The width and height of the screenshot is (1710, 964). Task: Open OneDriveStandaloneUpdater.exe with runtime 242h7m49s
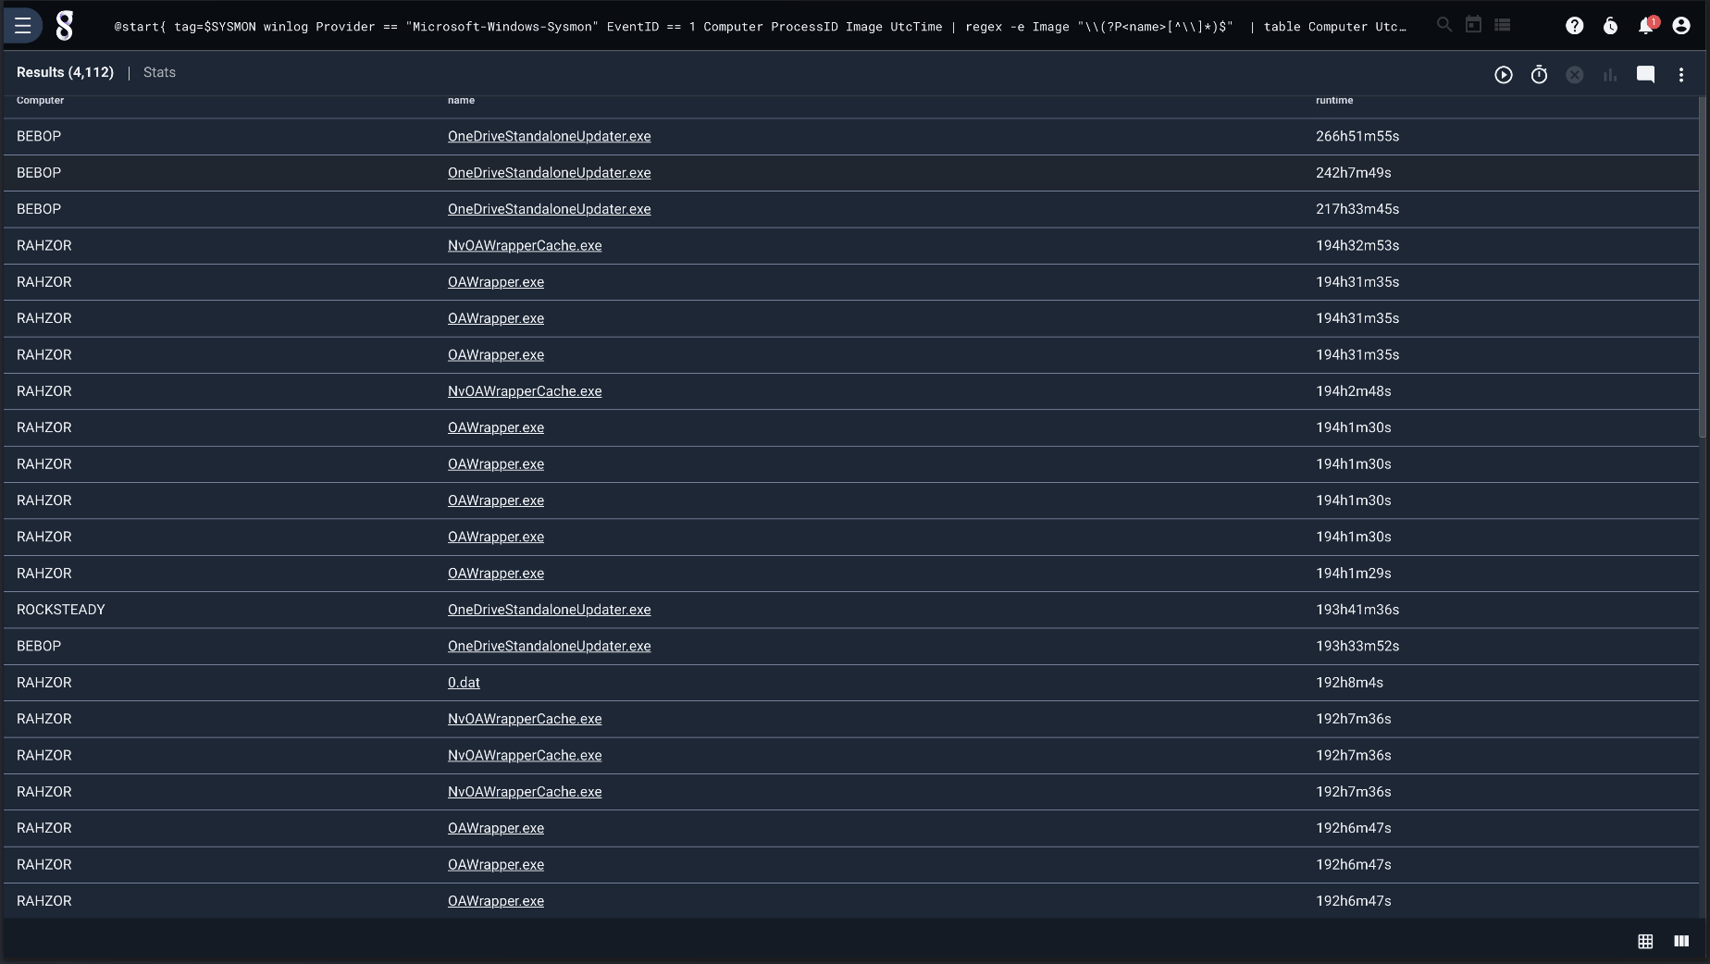[549, 173]
